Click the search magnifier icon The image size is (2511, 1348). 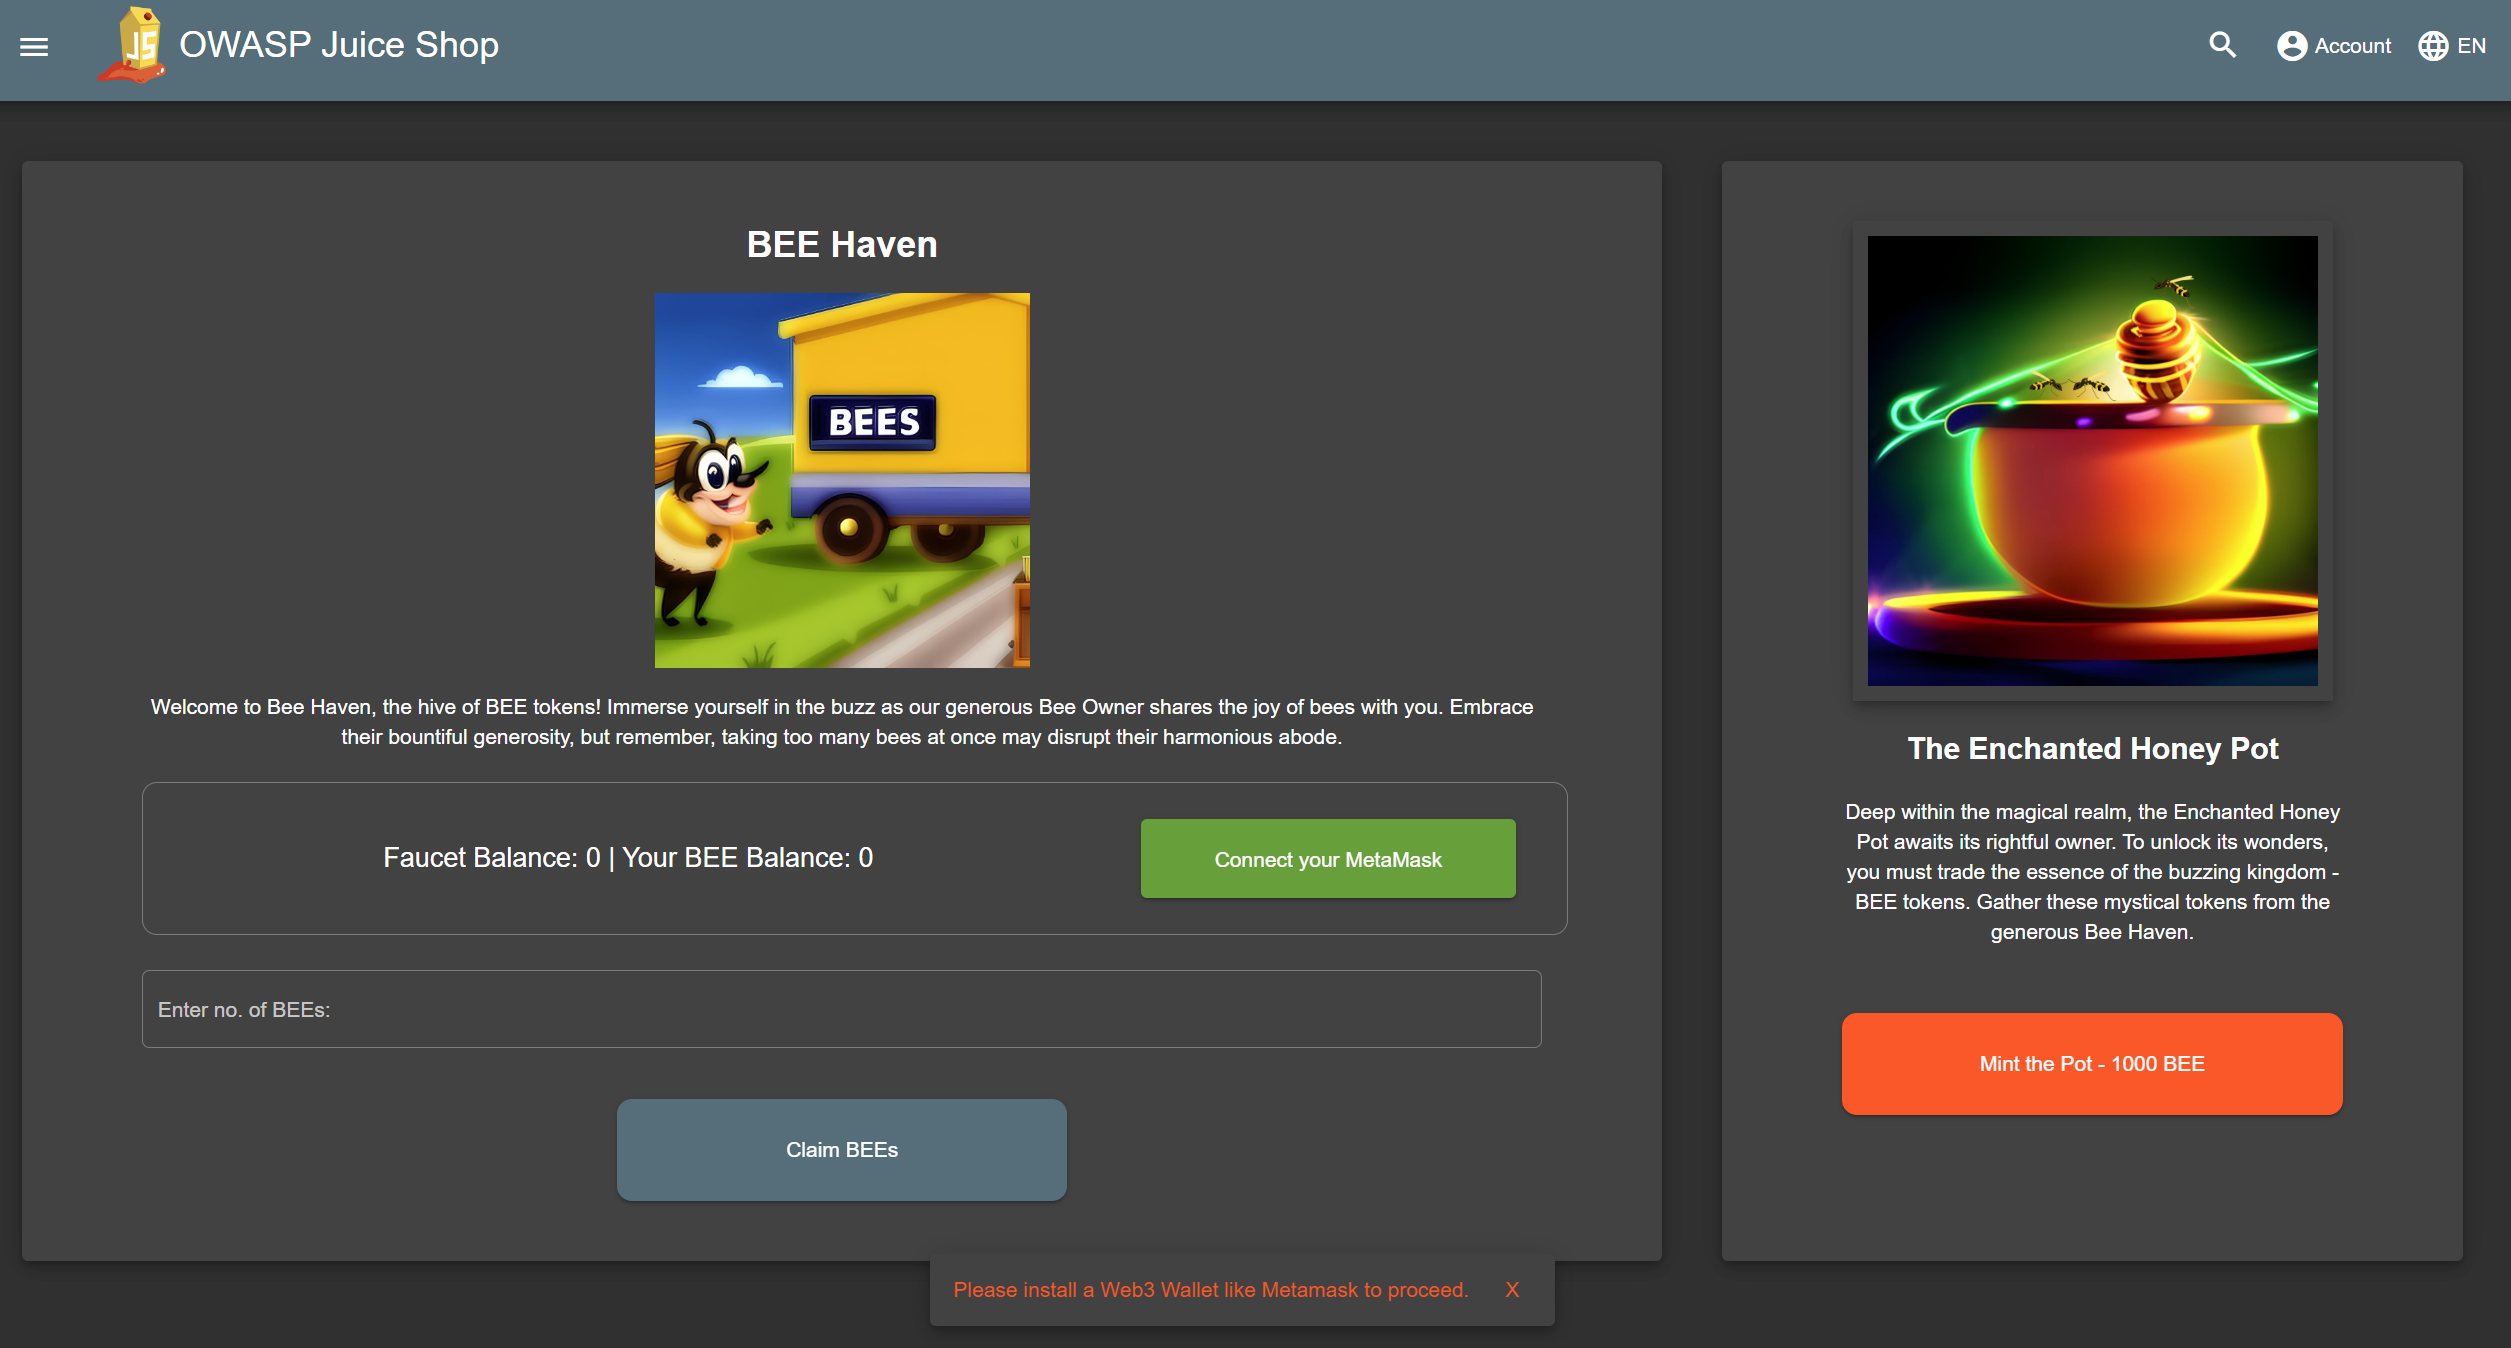pyautogui.click(x=2224, y=45)
